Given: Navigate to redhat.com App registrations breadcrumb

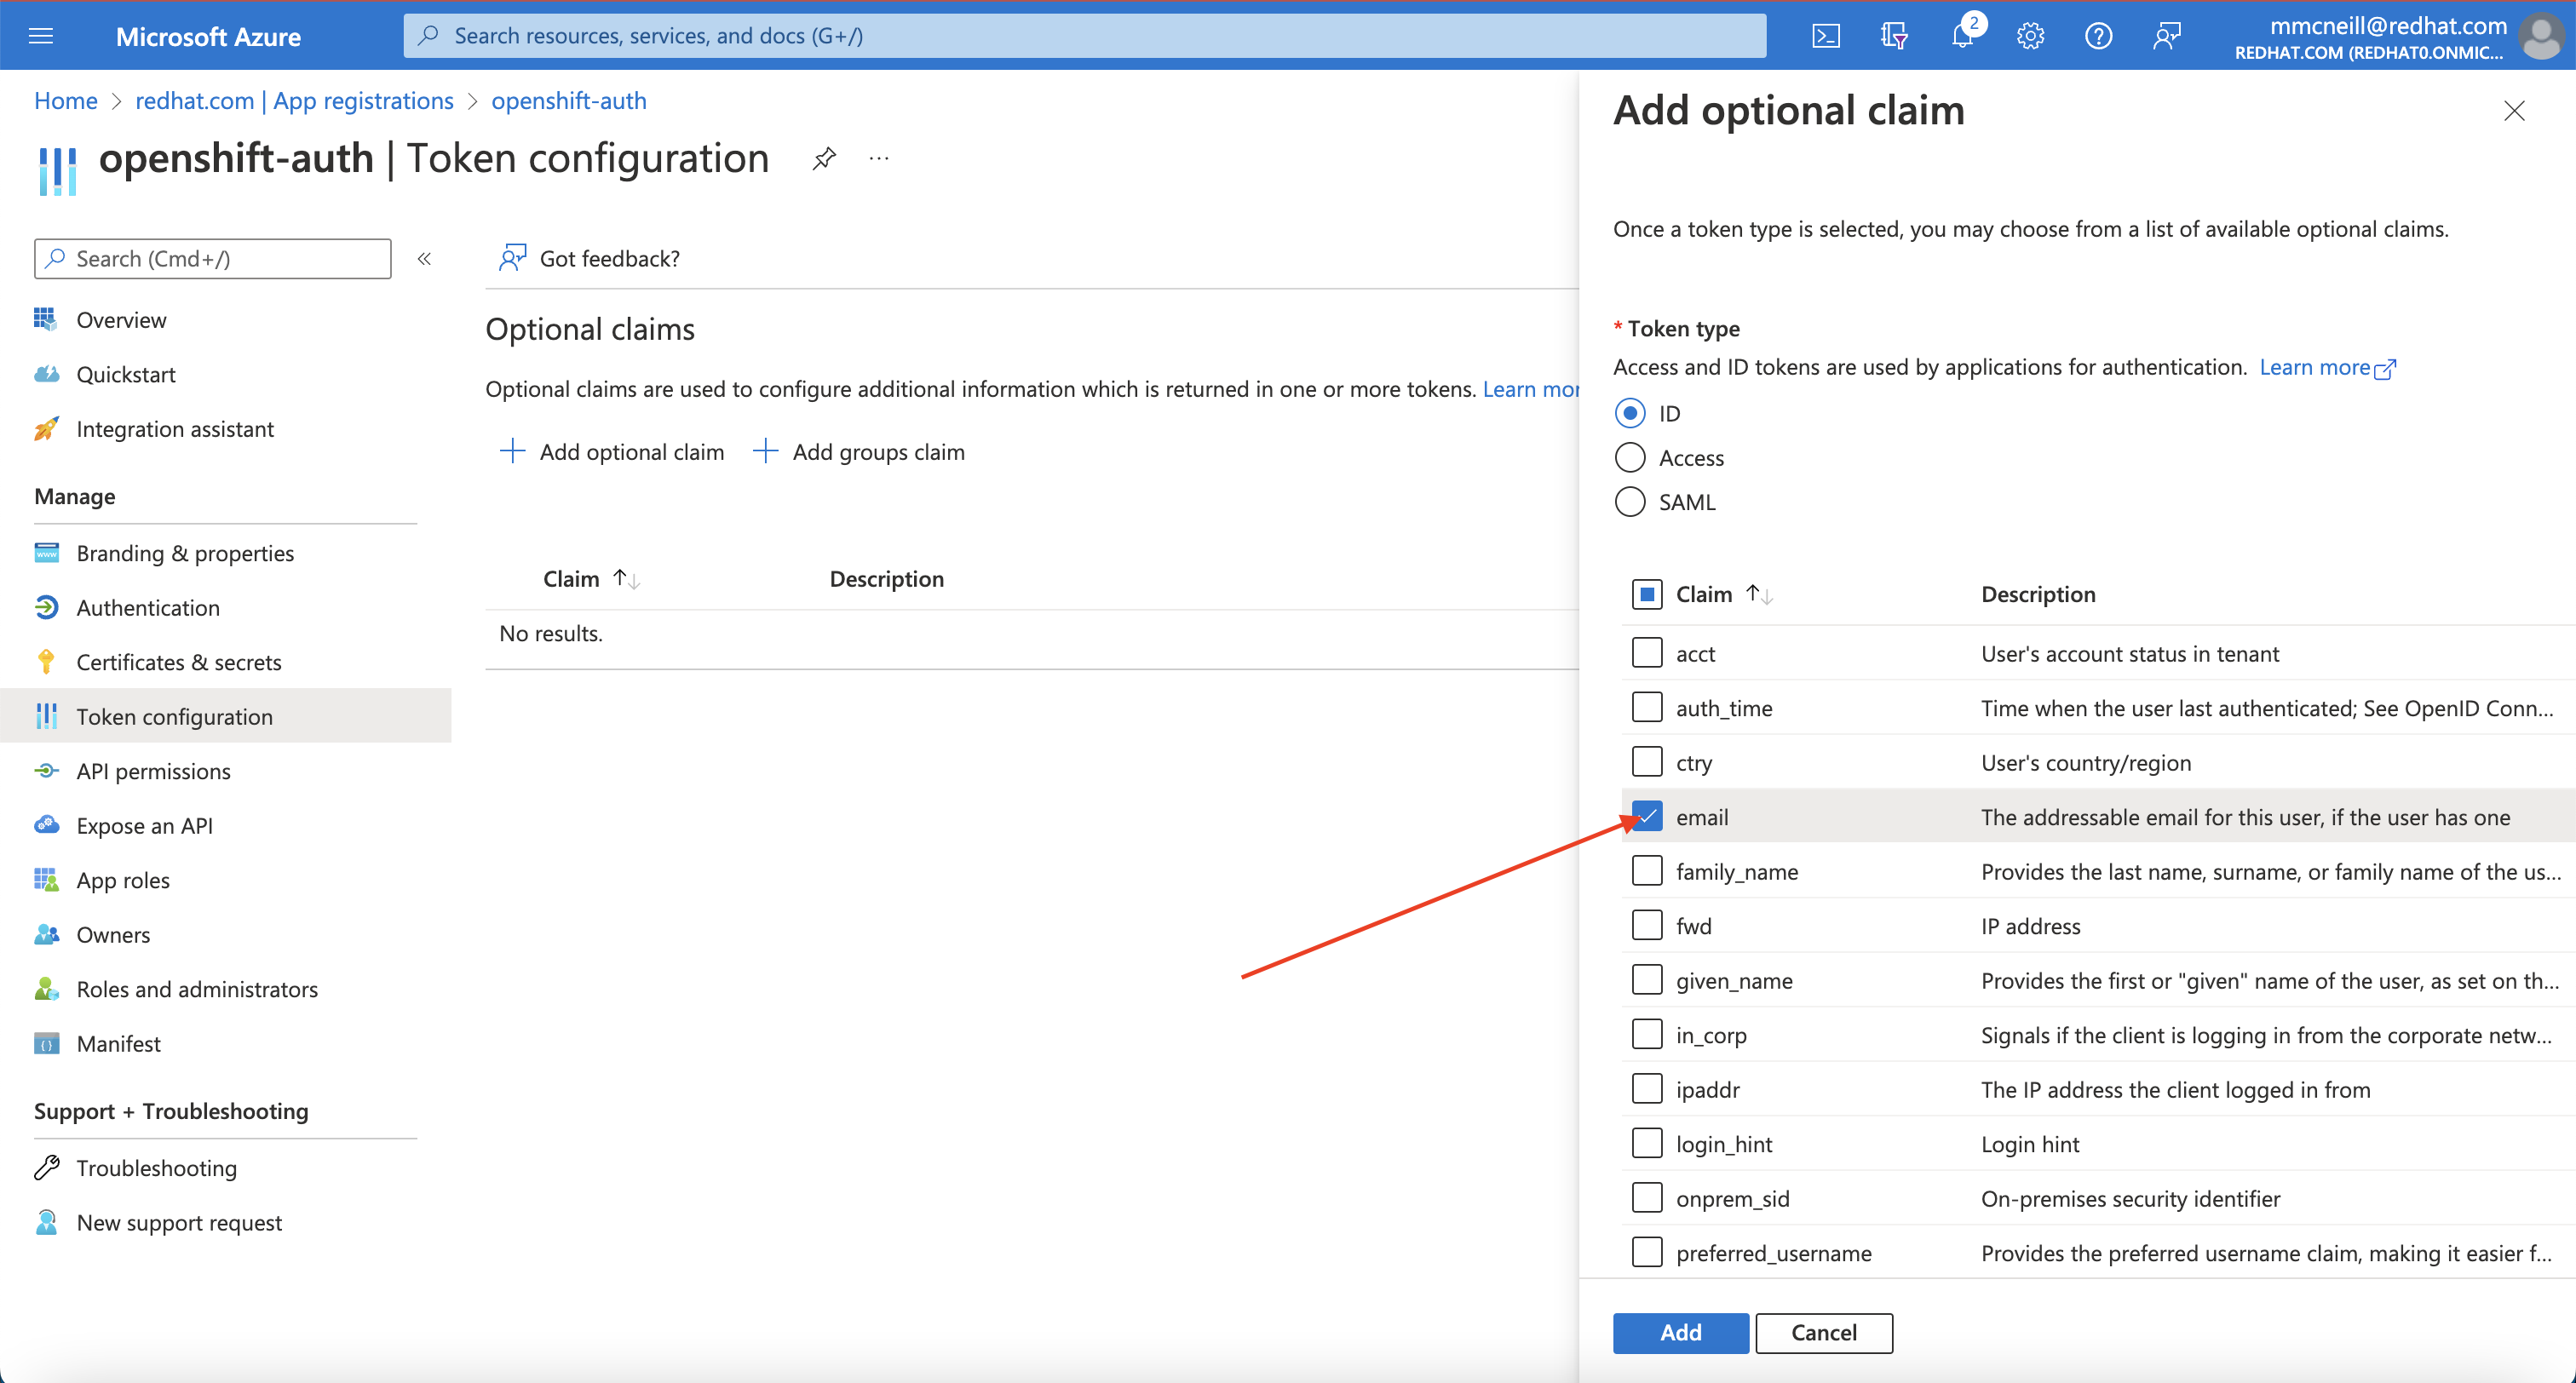Looking at the screenshot, I should click(294, 100).
